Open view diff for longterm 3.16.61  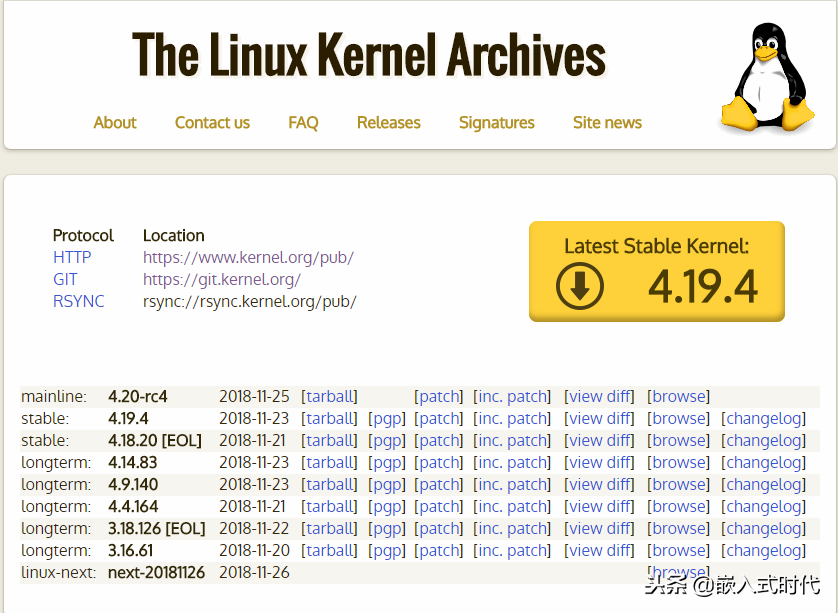coord(599,550)
